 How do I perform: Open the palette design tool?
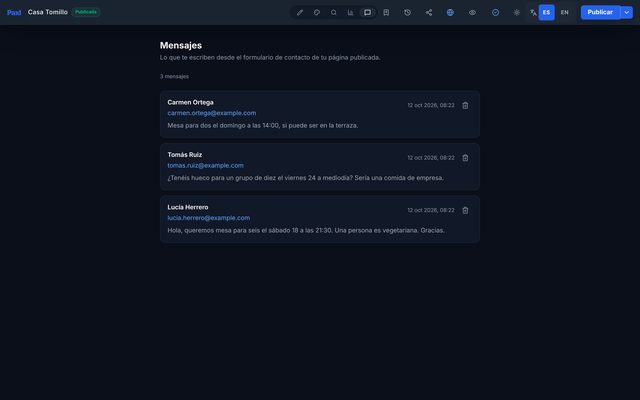(317, 12)
